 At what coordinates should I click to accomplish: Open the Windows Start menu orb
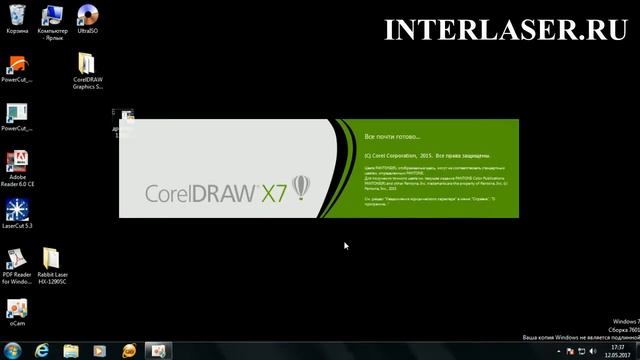(x=13, y=351)
